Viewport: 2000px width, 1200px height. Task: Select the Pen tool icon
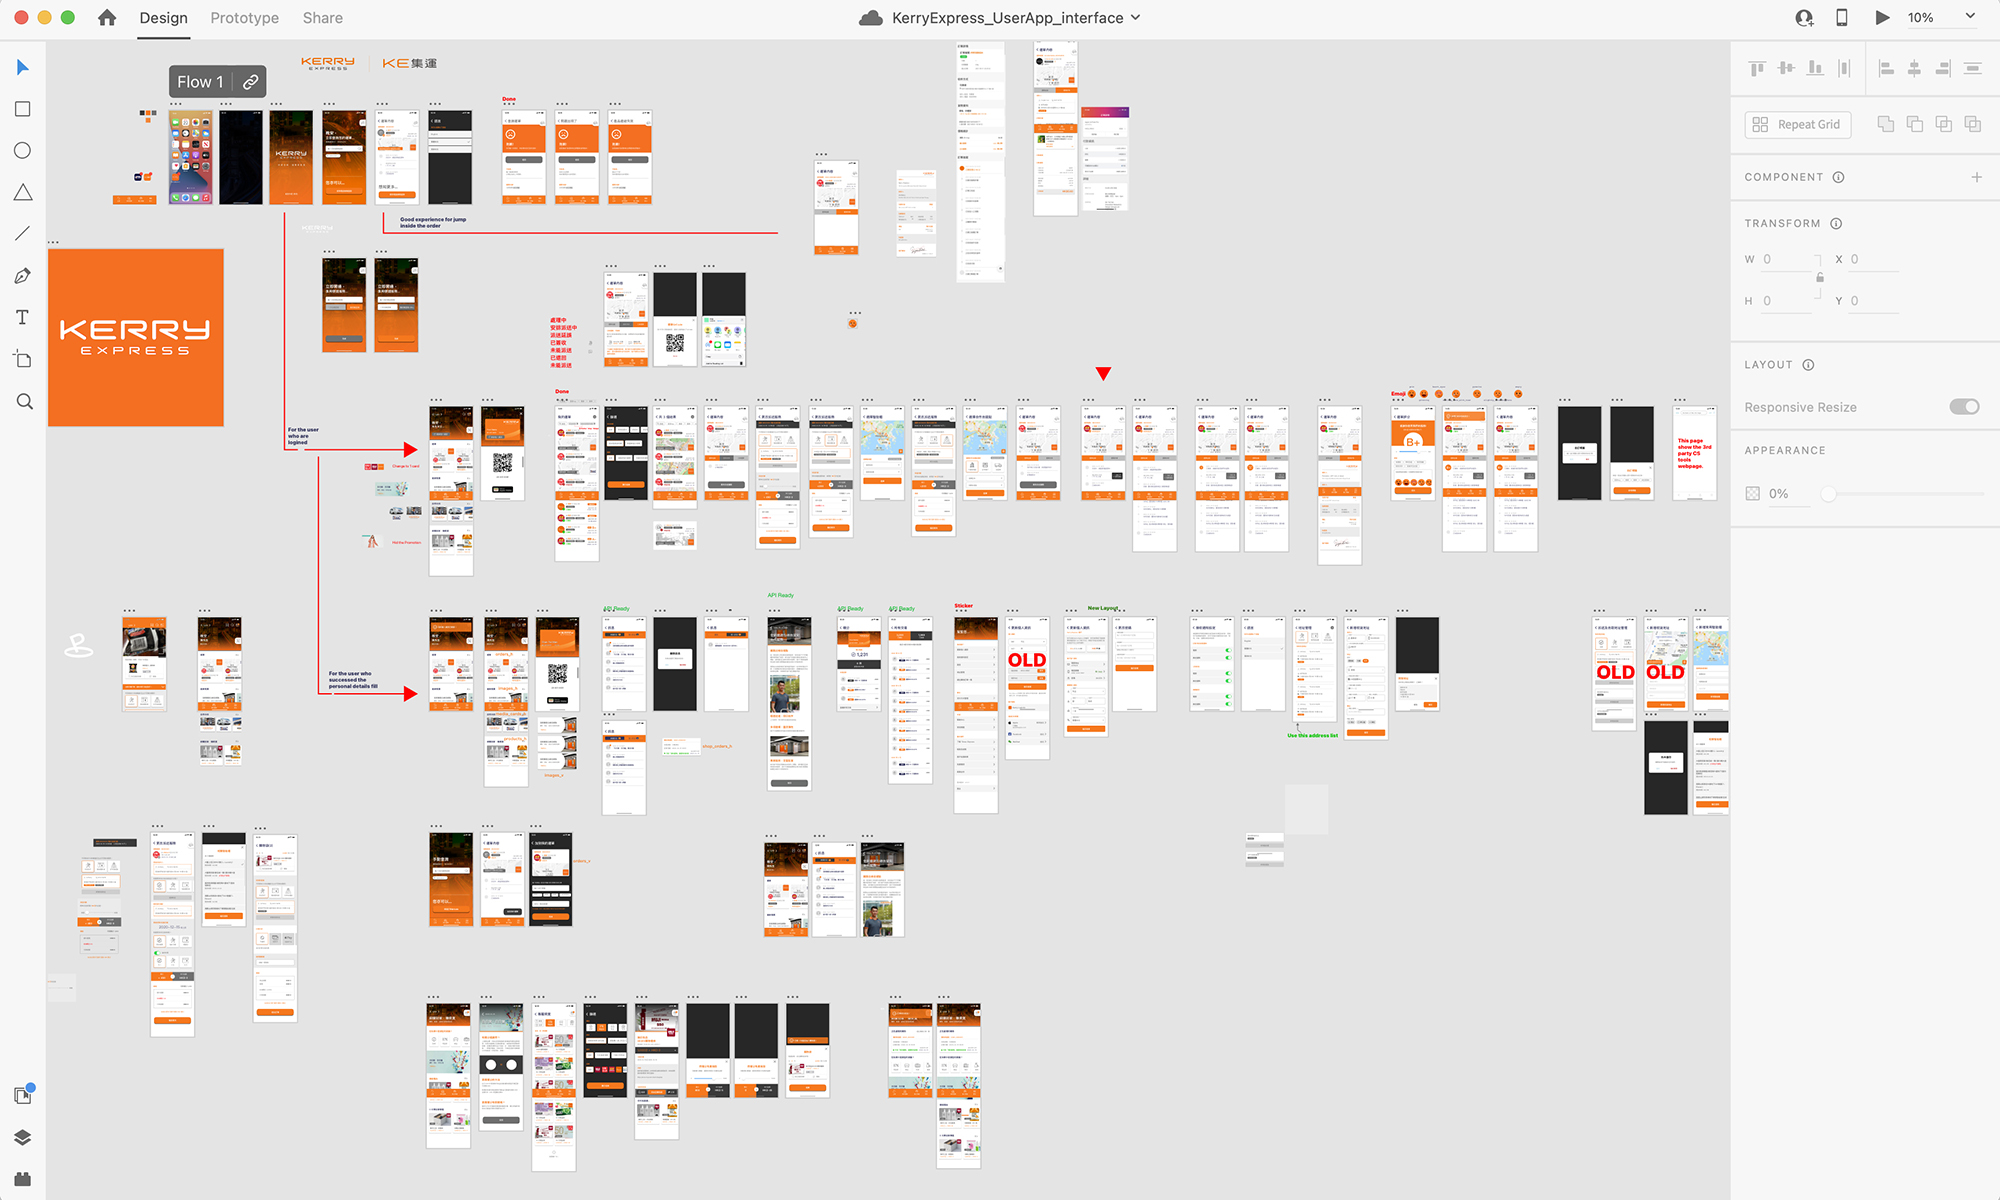click(x=23, y=276)
